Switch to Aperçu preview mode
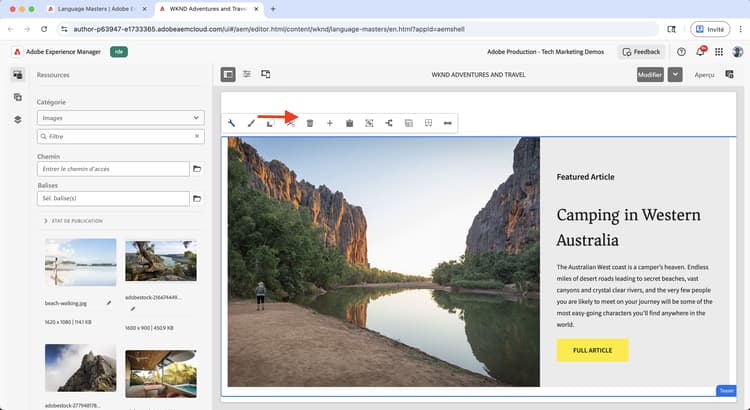 704,75
